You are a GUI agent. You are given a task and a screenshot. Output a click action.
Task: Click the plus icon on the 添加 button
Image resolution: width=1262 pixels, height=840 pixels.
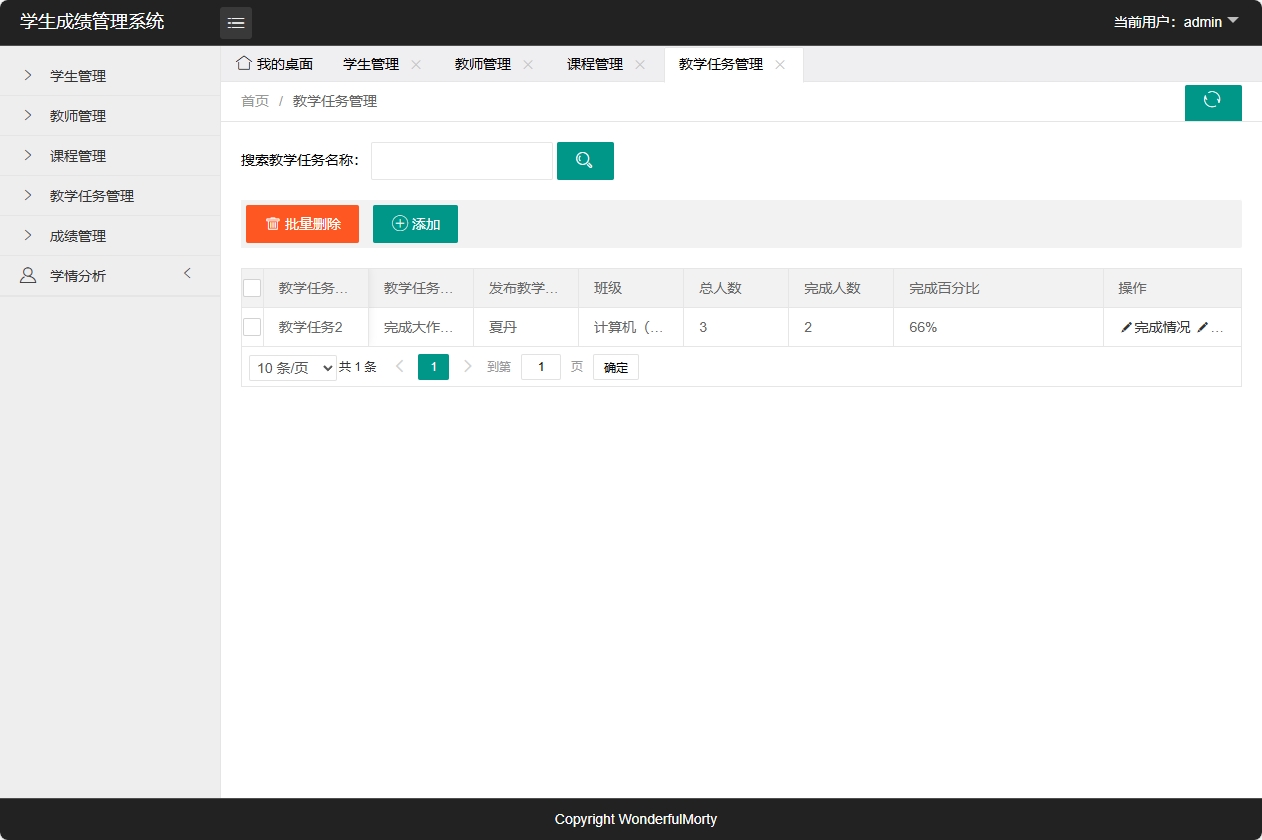click(x=398, y=224)
